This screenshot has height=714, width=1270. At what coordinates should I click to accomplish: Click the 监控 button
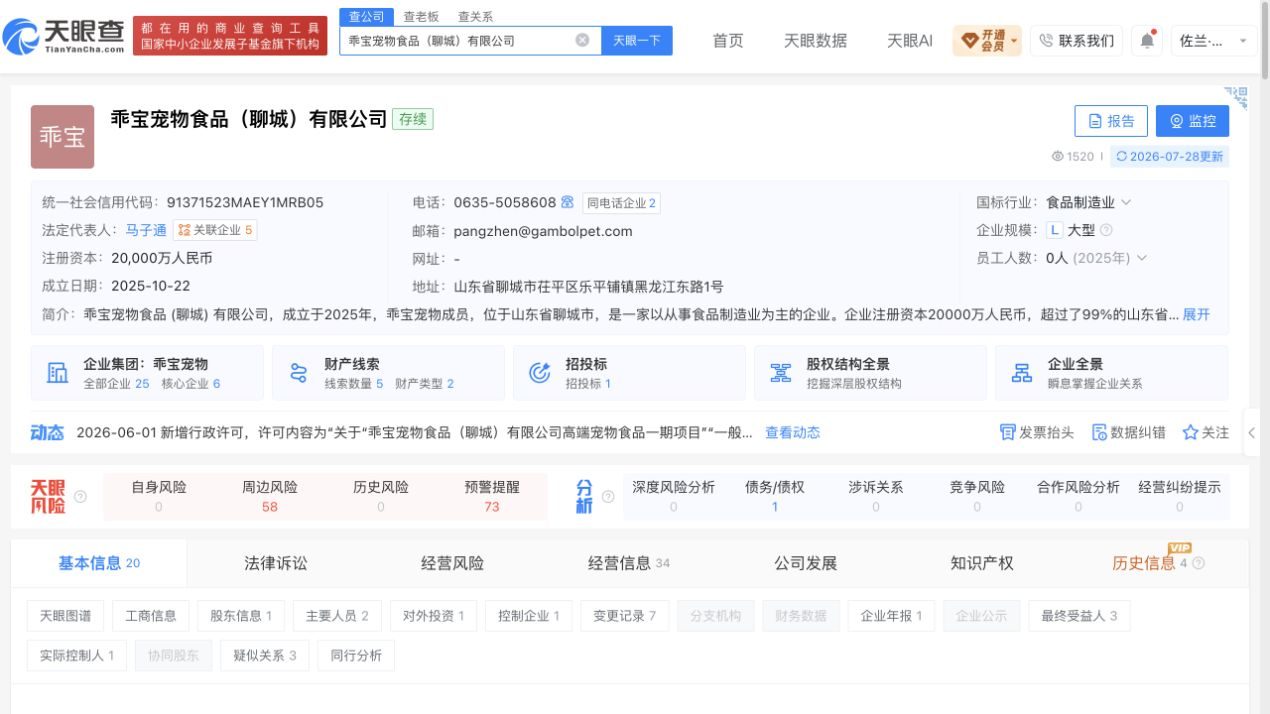click(1192, 121)
